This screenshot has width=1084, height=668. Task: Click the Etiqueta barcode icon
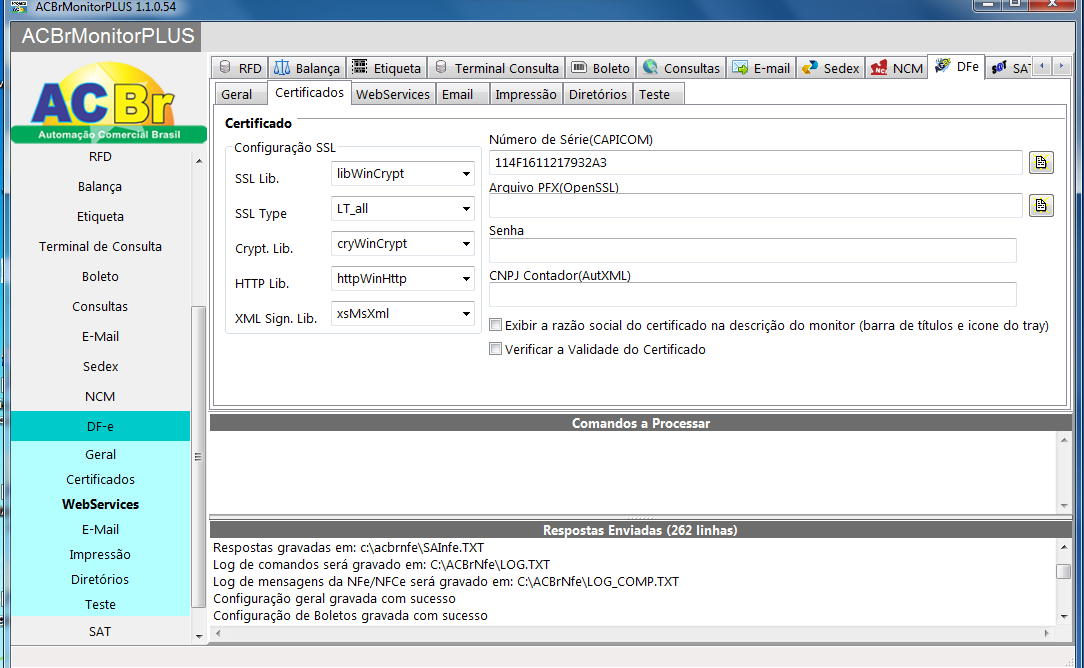(360, 68)
